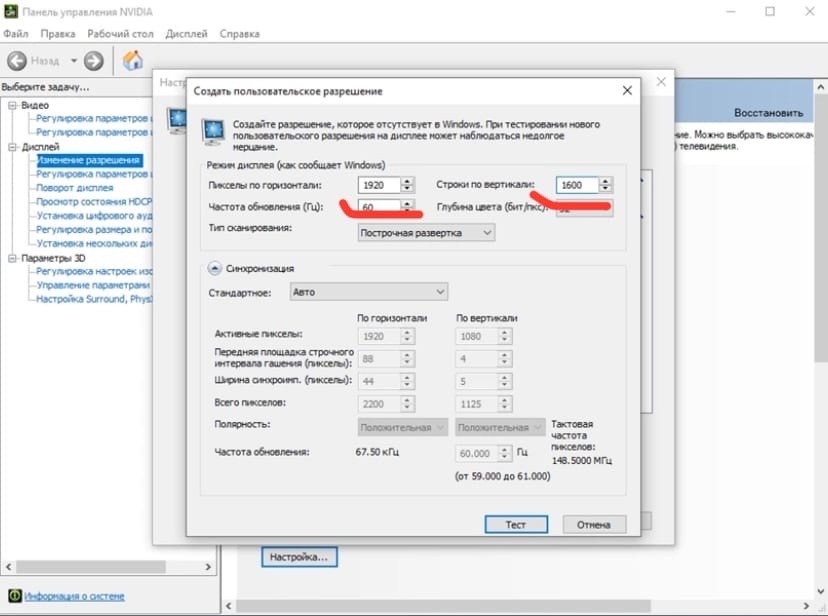Open the Back history dropdown arrow
The width and height of the screenshot is (828, 616).
coord(74,61)
